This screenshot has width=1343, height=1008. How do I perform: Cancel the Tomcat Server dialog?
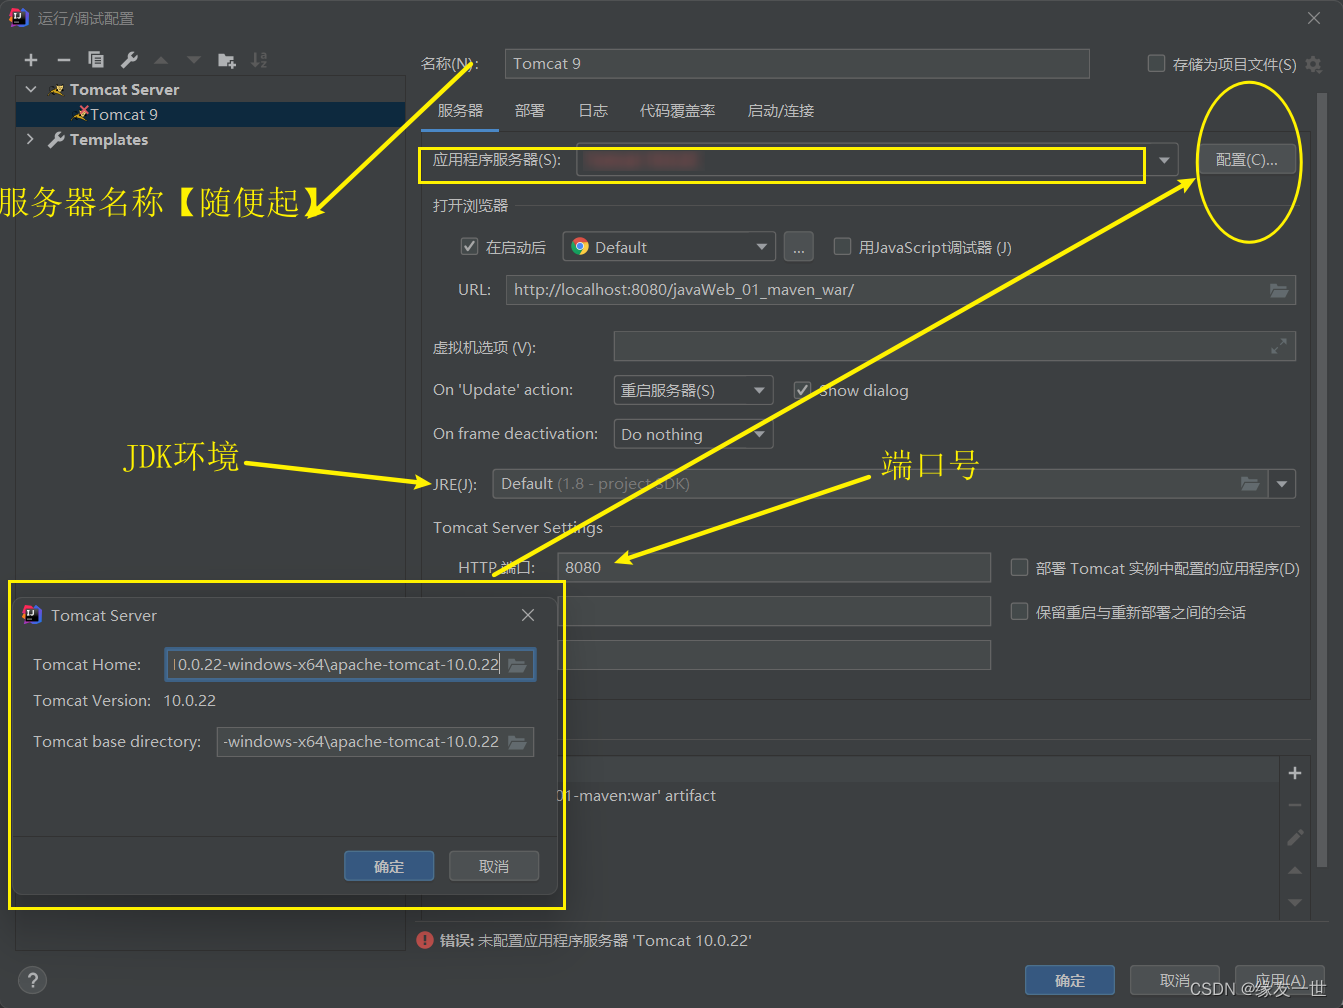coord(494,866)
